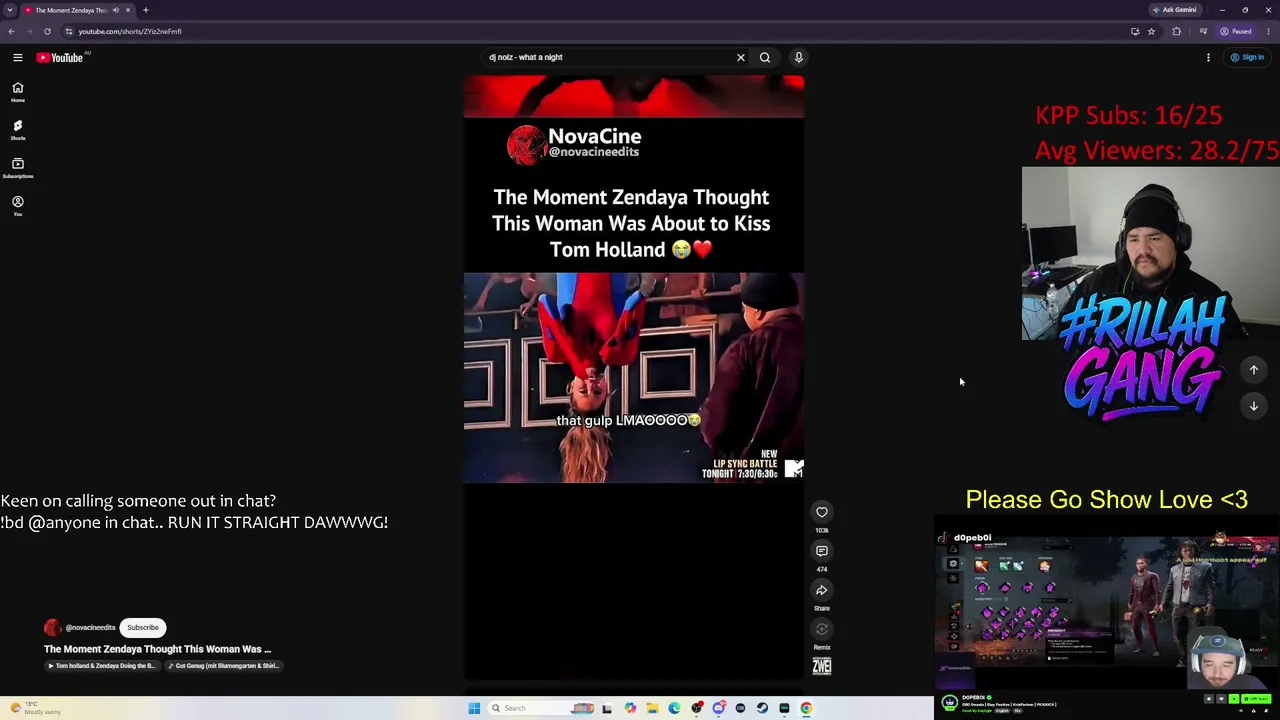Expand the tab search dropdown

click(10, 10)
